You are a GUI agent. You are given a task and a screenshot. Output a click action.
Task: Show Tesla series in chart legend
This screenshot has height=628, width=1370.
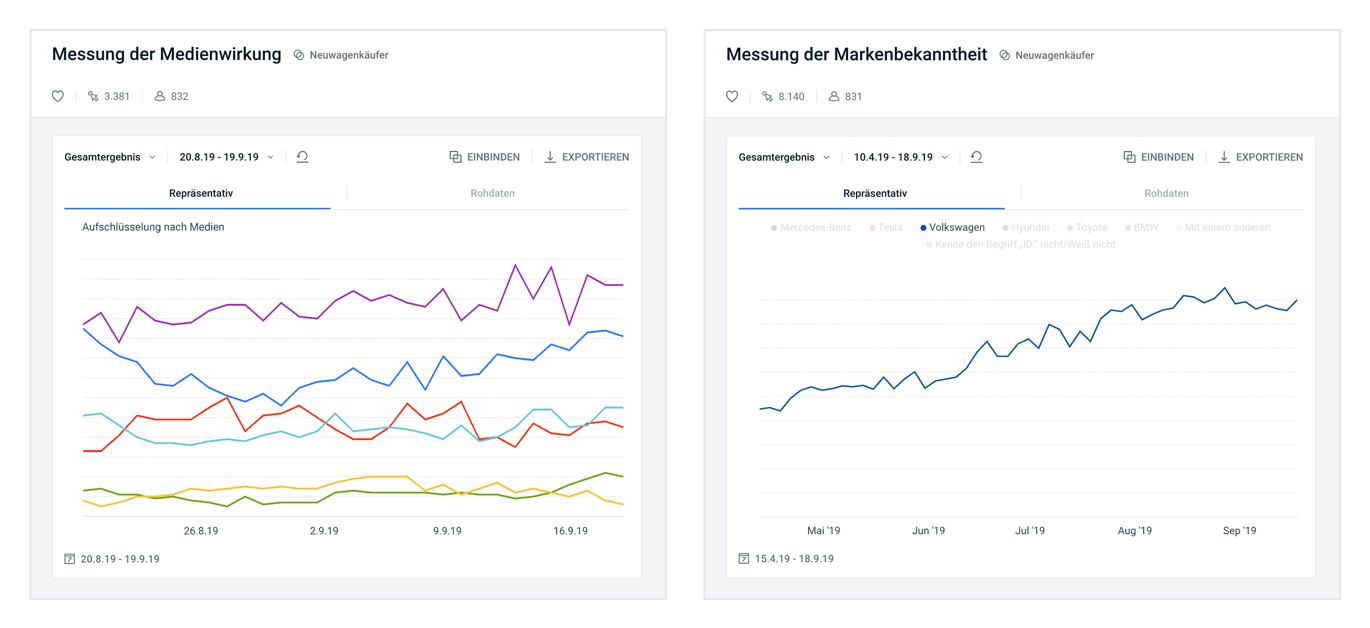884,228
